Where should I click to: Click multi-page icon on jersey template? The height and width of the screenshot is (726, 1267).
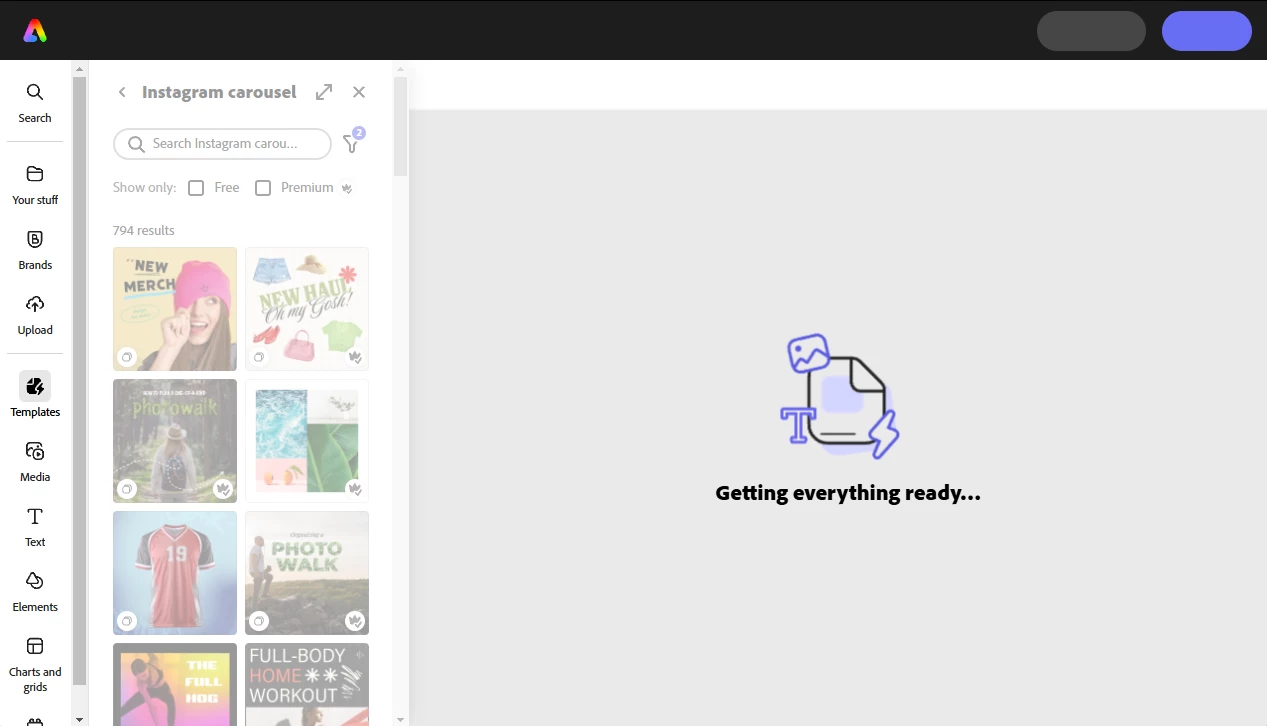click(x=127, y=621)
